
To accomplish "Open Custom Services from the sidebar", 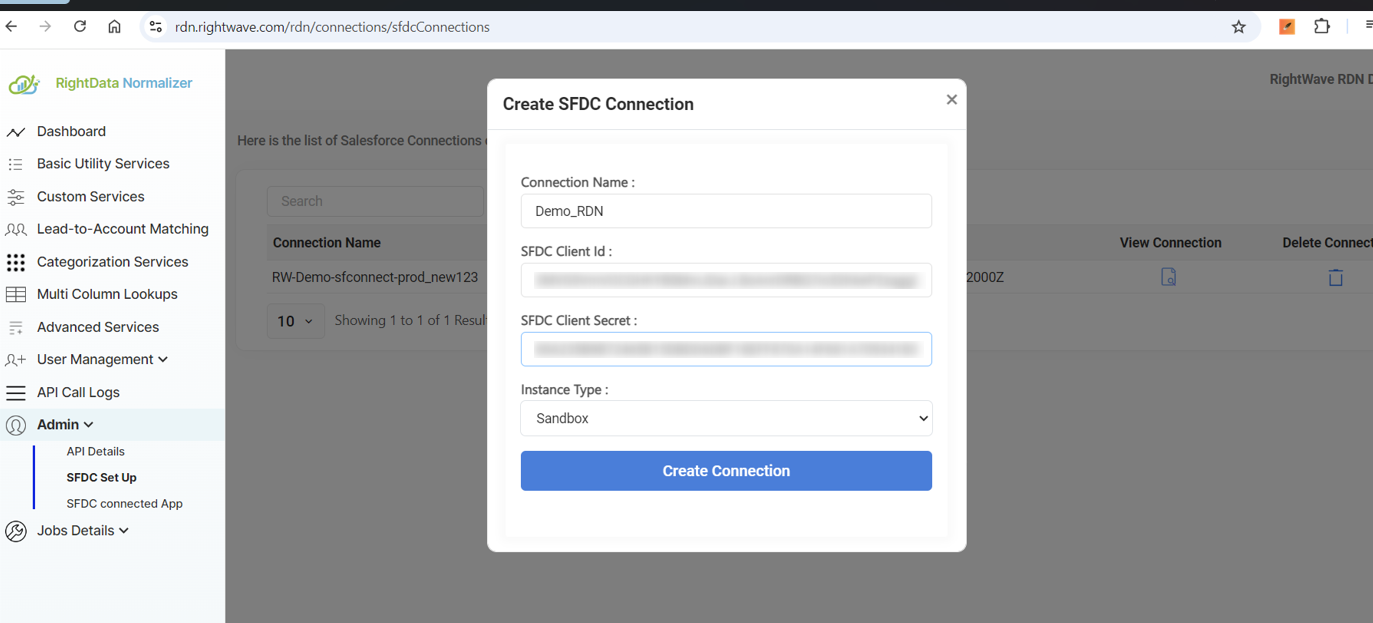I will click(x=91, y=197).
